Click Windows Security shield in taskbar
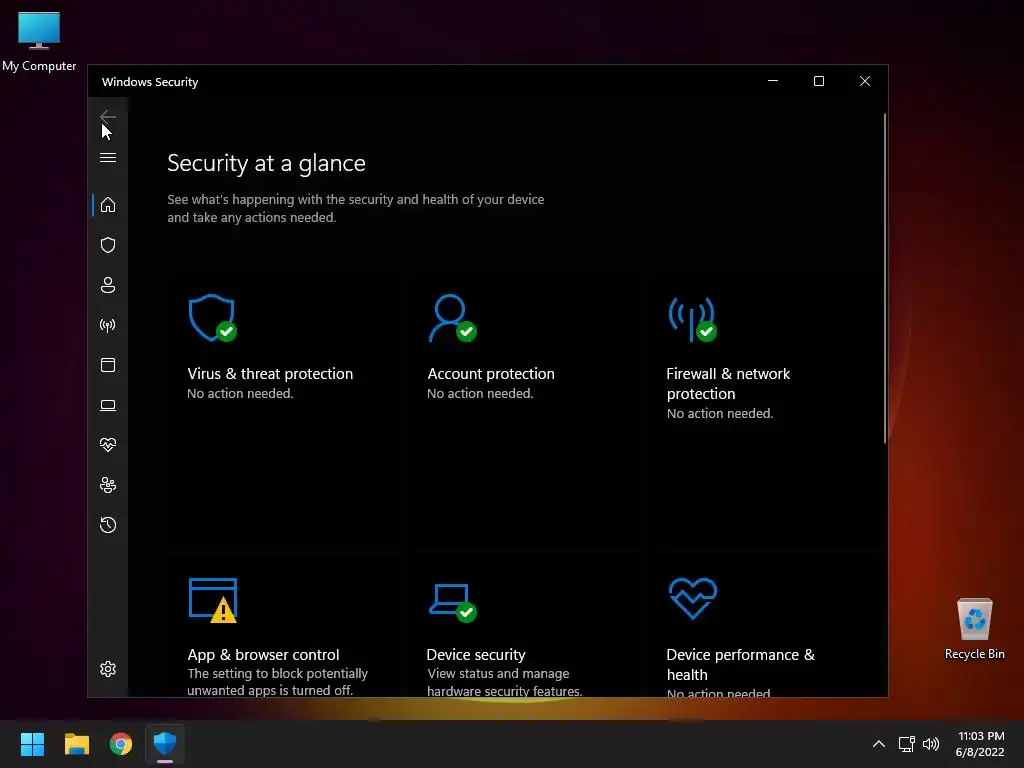Screen dimensions: 1024x768 (x=165, y=744)
